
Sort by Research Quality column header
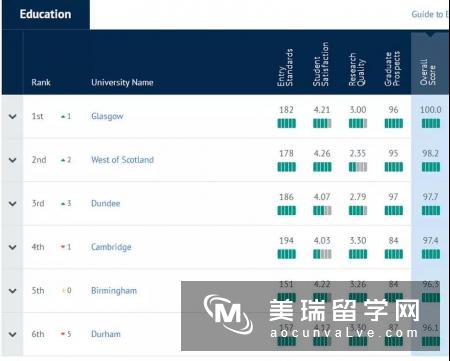[x=357, y=69]
